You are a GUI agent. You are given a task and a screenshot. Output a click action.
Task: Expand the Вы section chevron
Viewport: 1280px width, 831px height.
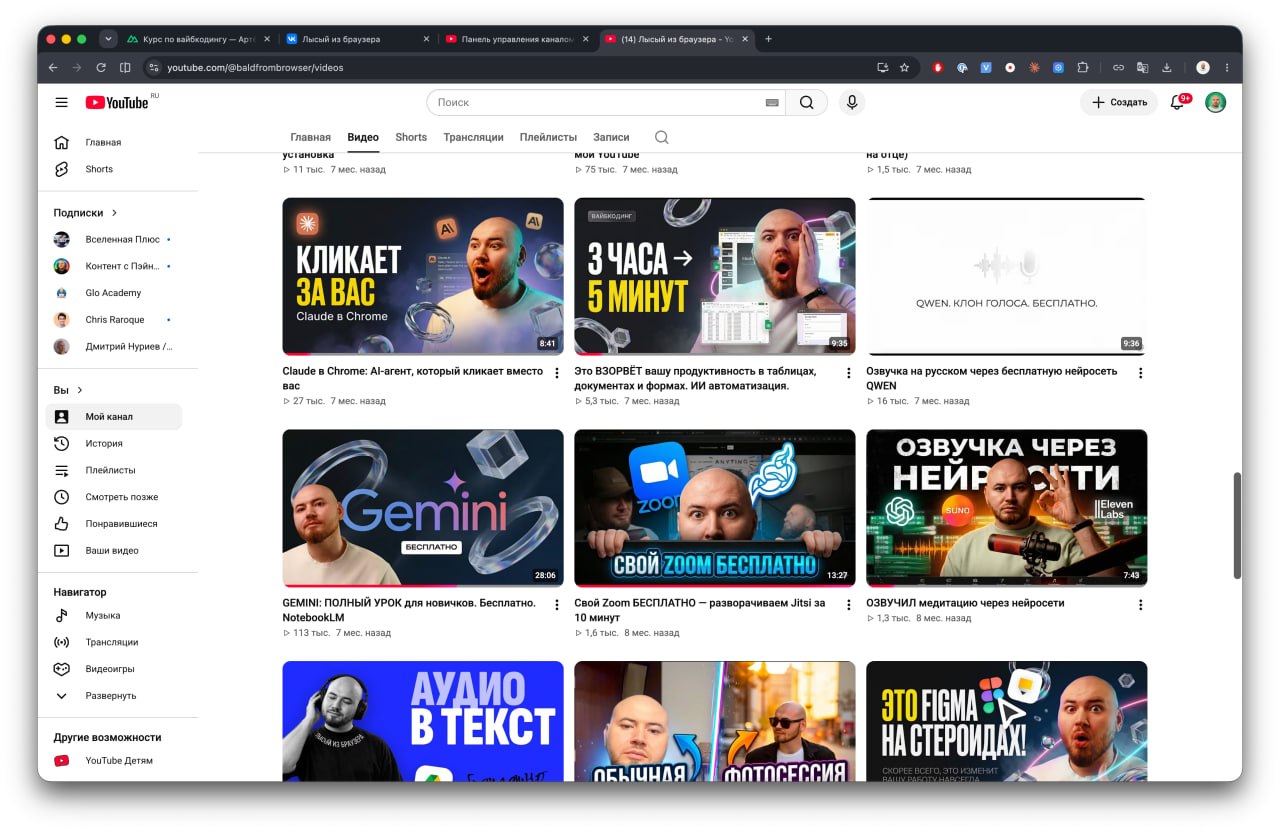pyautogui.click(x=80, y=390)
